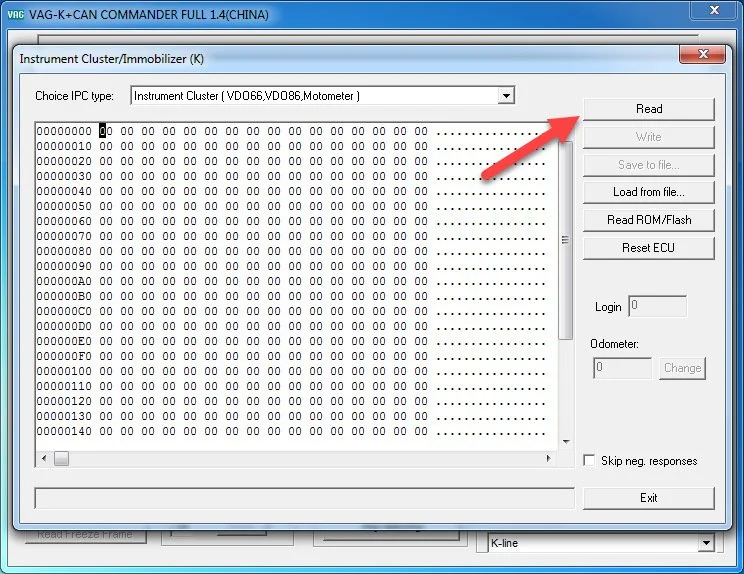The image size is (744, 574).
Task: Select hex row address 00000080
Action: coord(64,251)
